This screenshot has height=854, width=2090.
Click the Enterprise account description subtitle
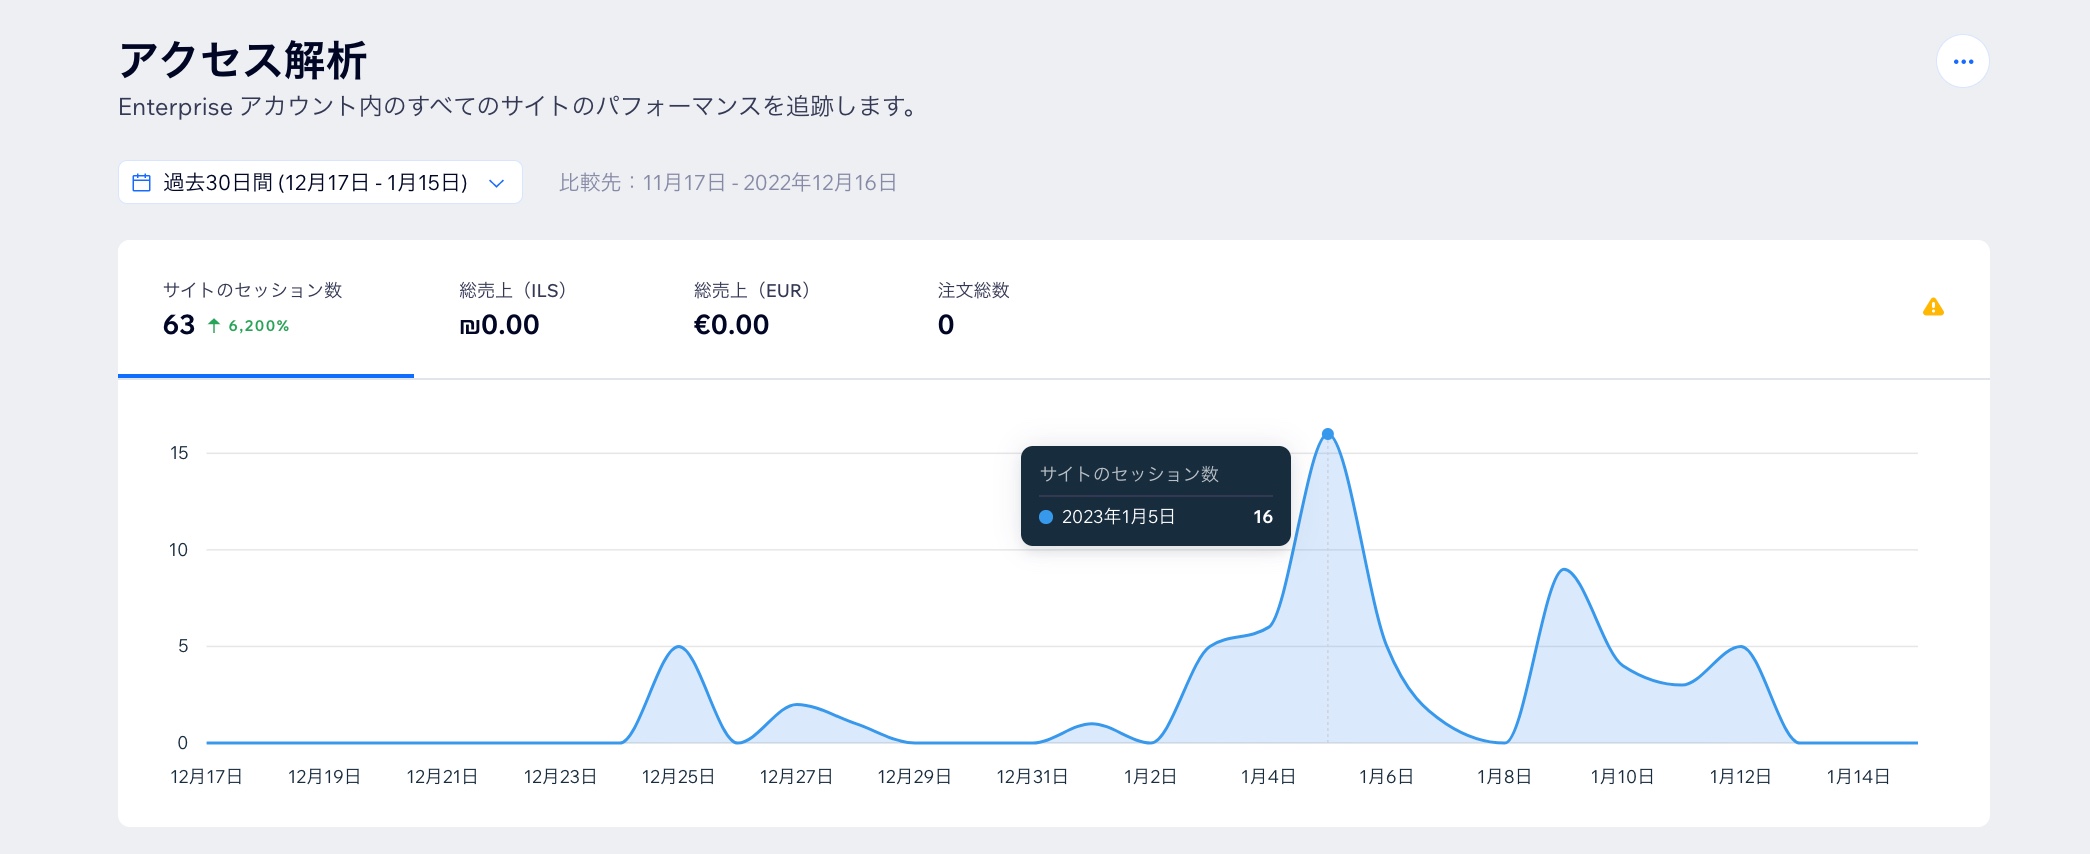click(x=518, y=106)
